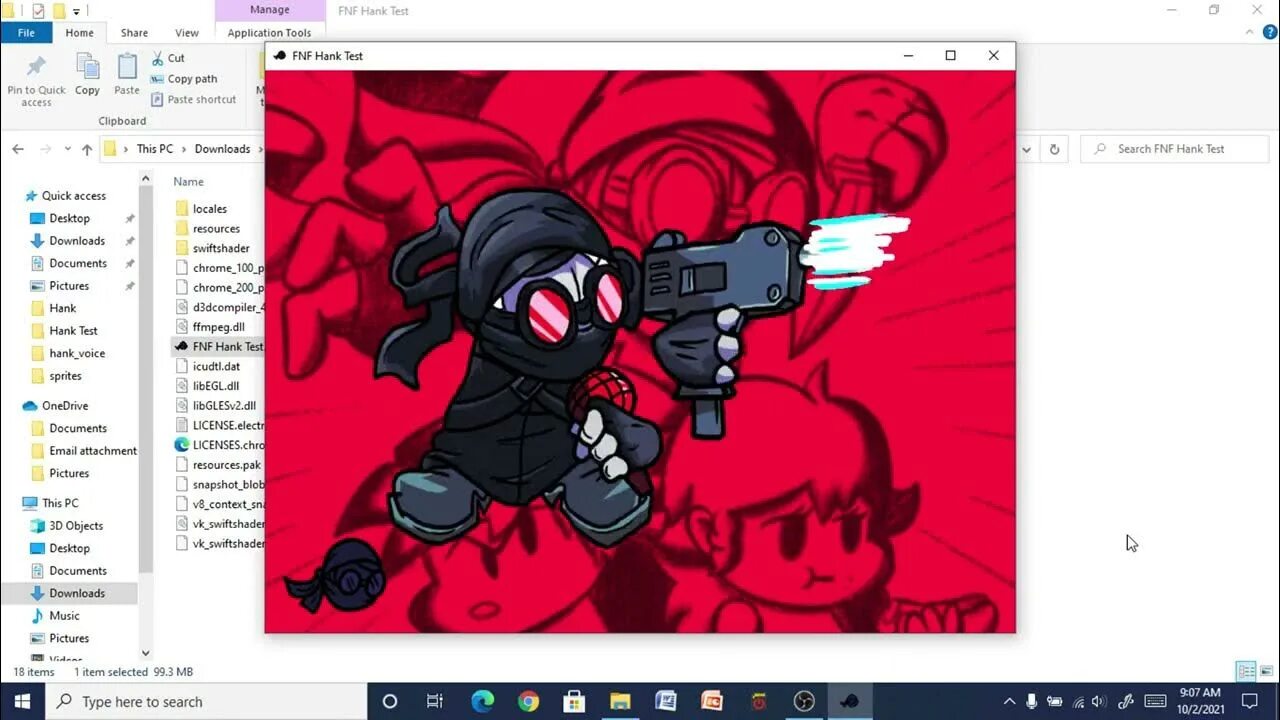Open Task View from taskbar
1280x720 pixels.
pos(435,701)
